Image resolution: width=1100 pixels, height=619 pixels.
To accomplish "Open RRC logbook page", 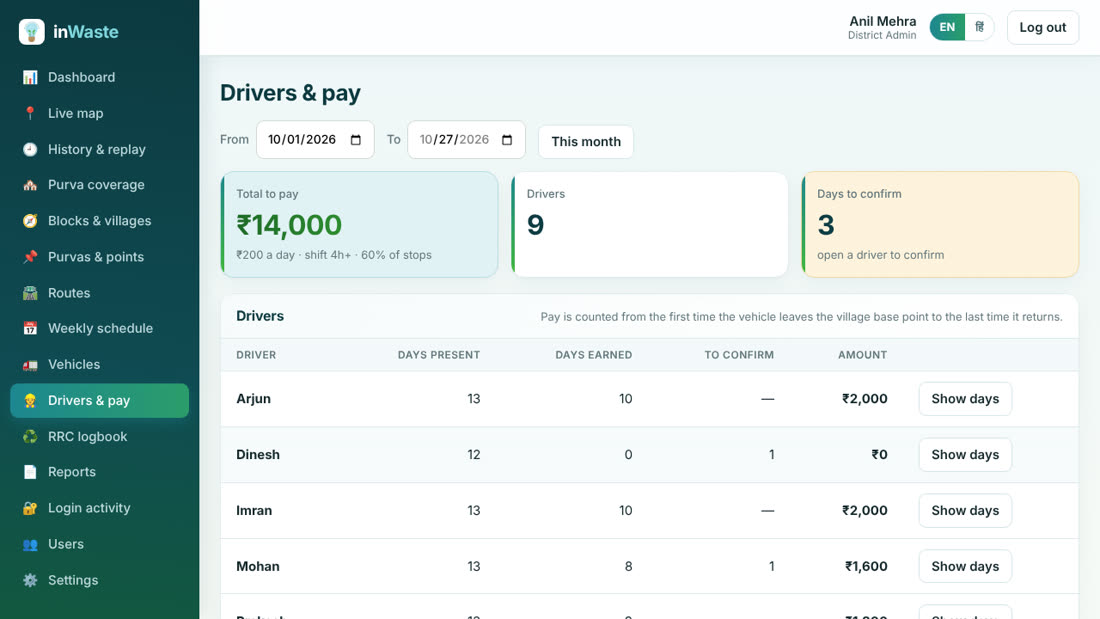I will click(100, 437).
